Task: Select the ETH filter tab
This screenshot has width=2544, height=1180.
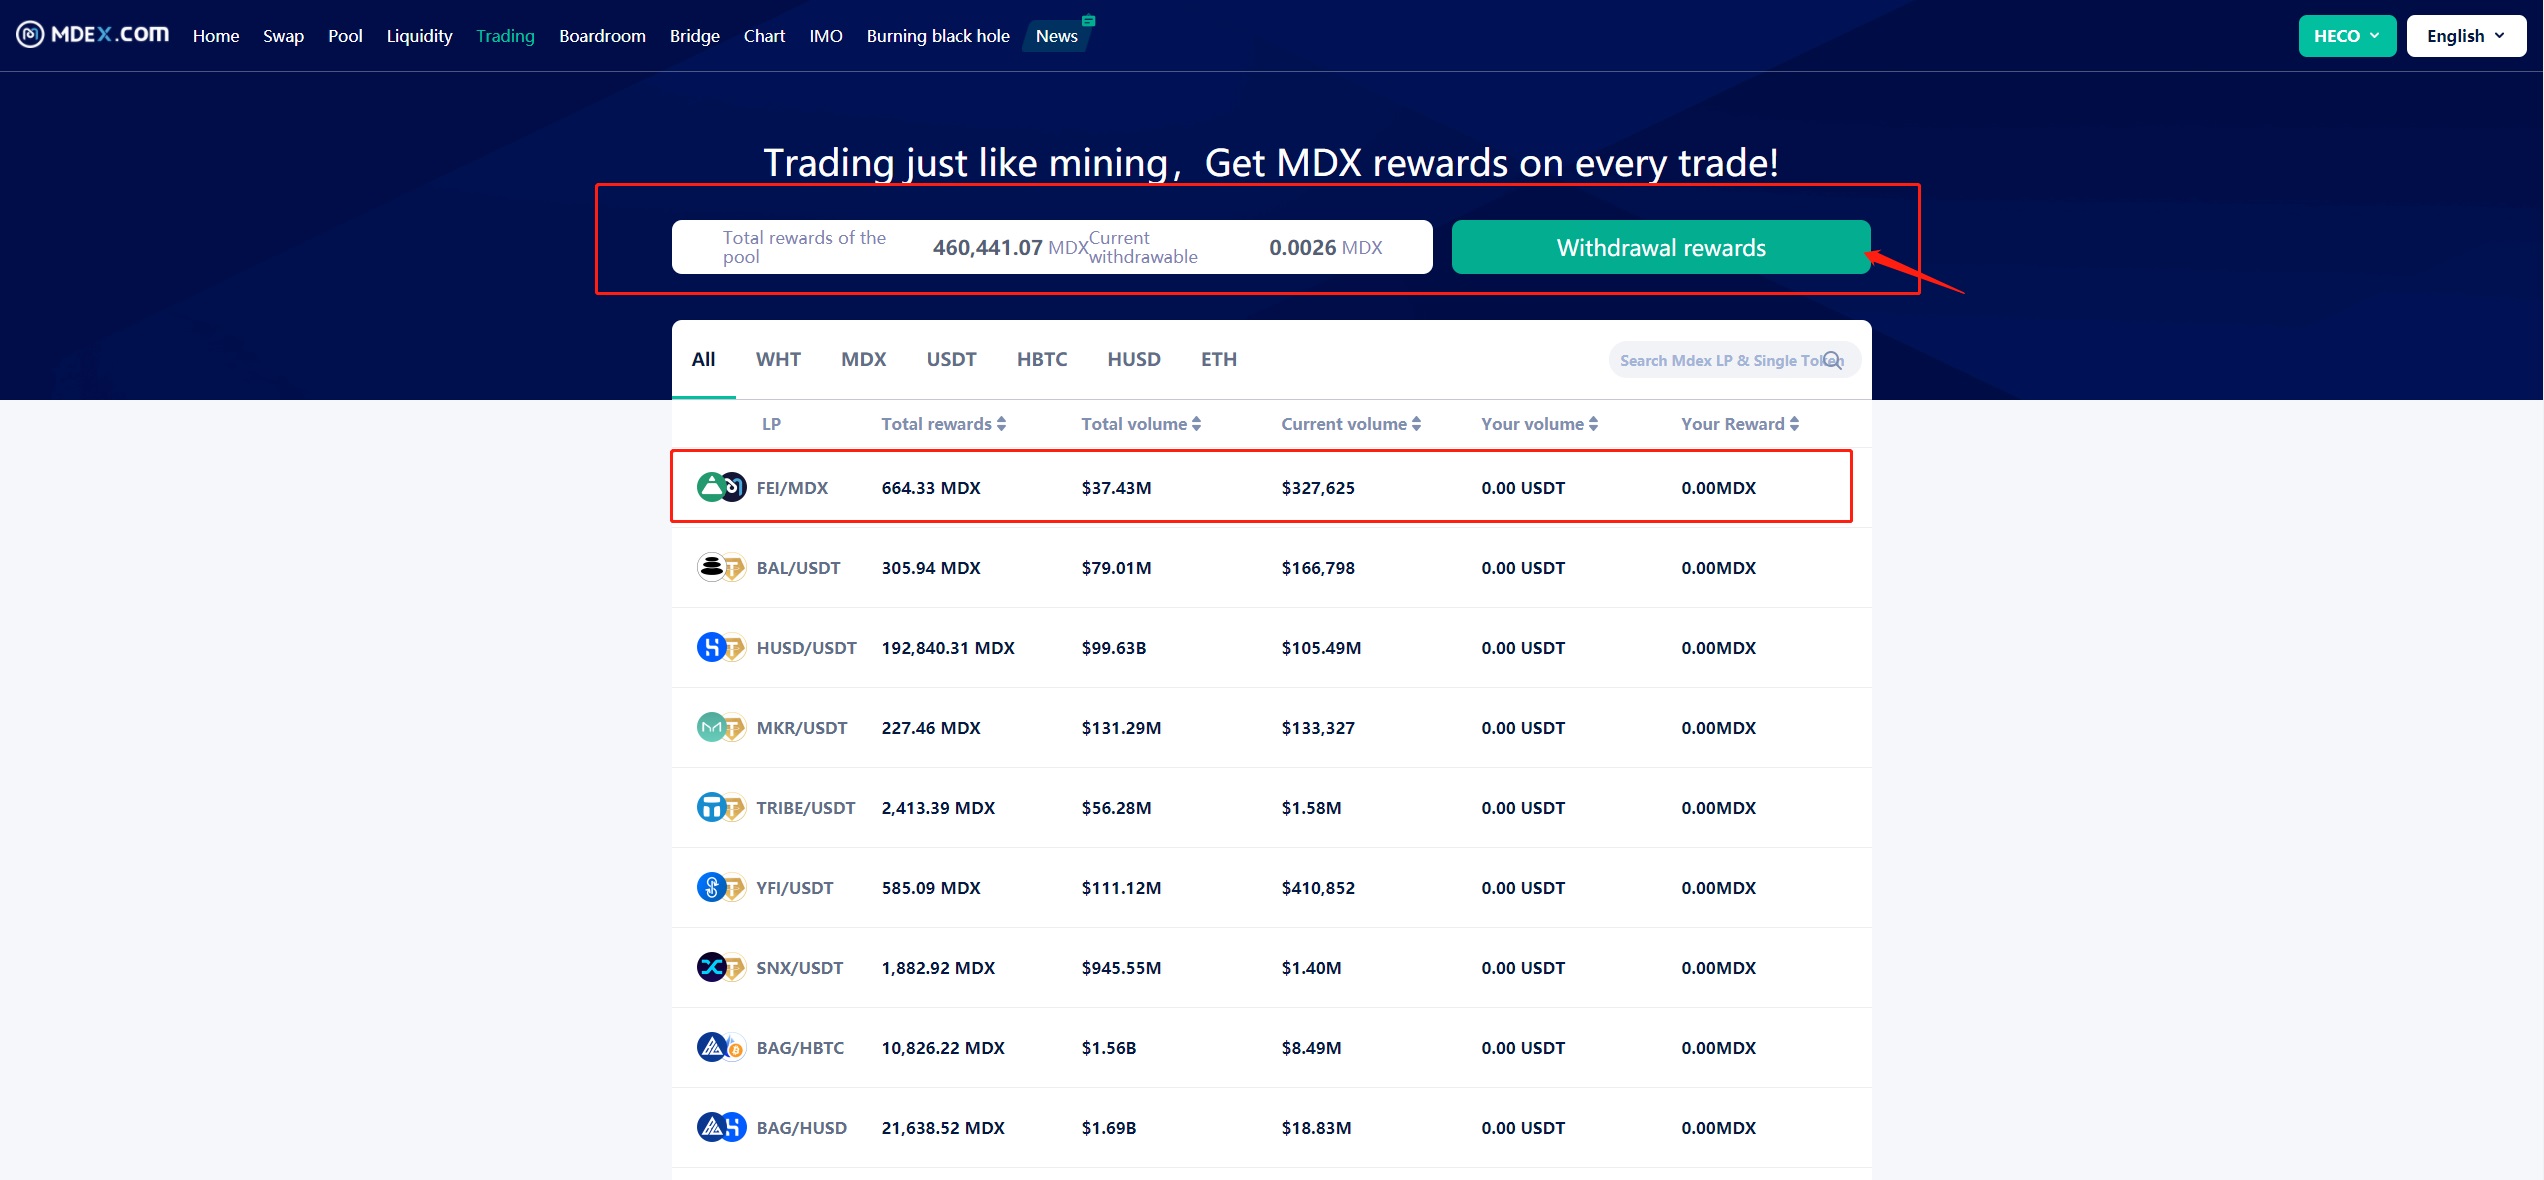Action: [x=1219, y=359]
